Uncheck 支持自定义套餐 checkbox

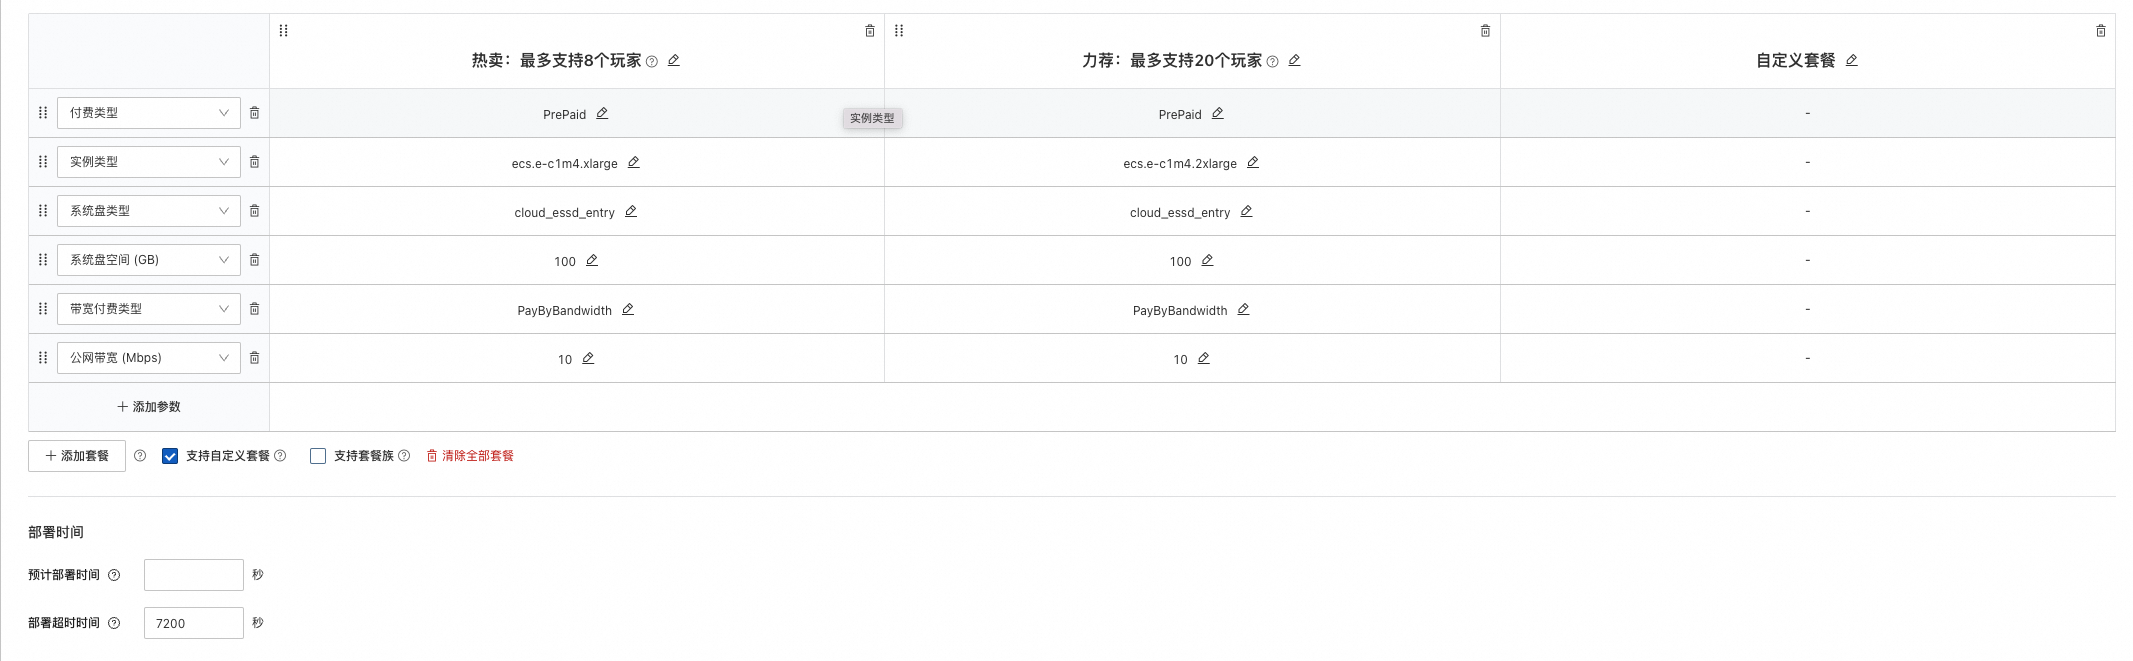click(170, 456)
